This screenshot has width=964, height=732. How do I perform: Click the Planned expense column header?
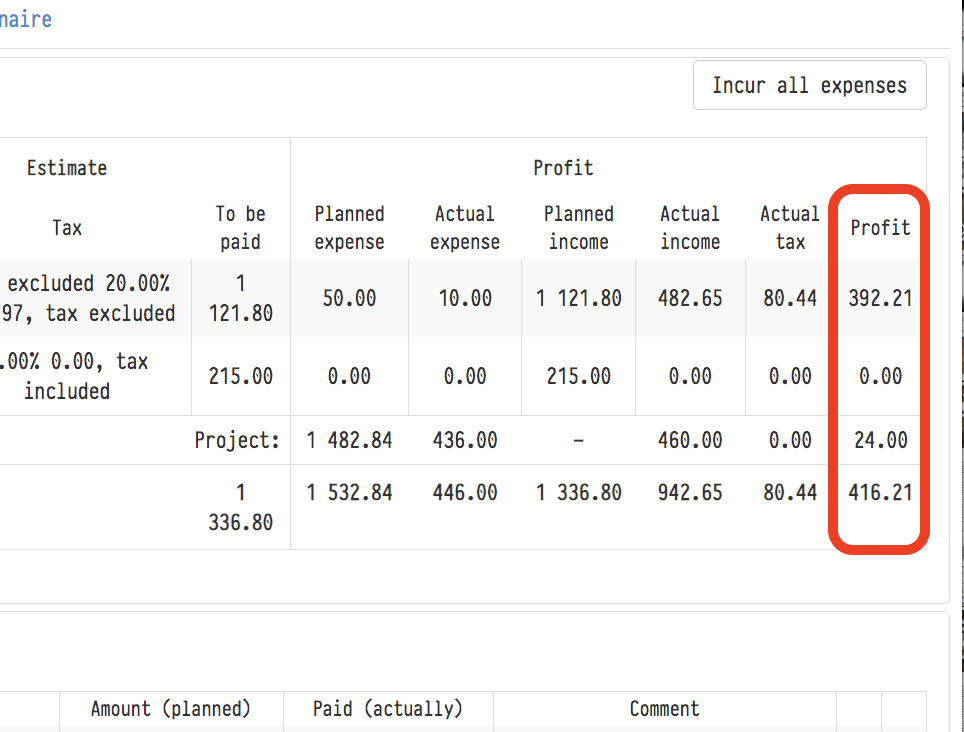349,228
